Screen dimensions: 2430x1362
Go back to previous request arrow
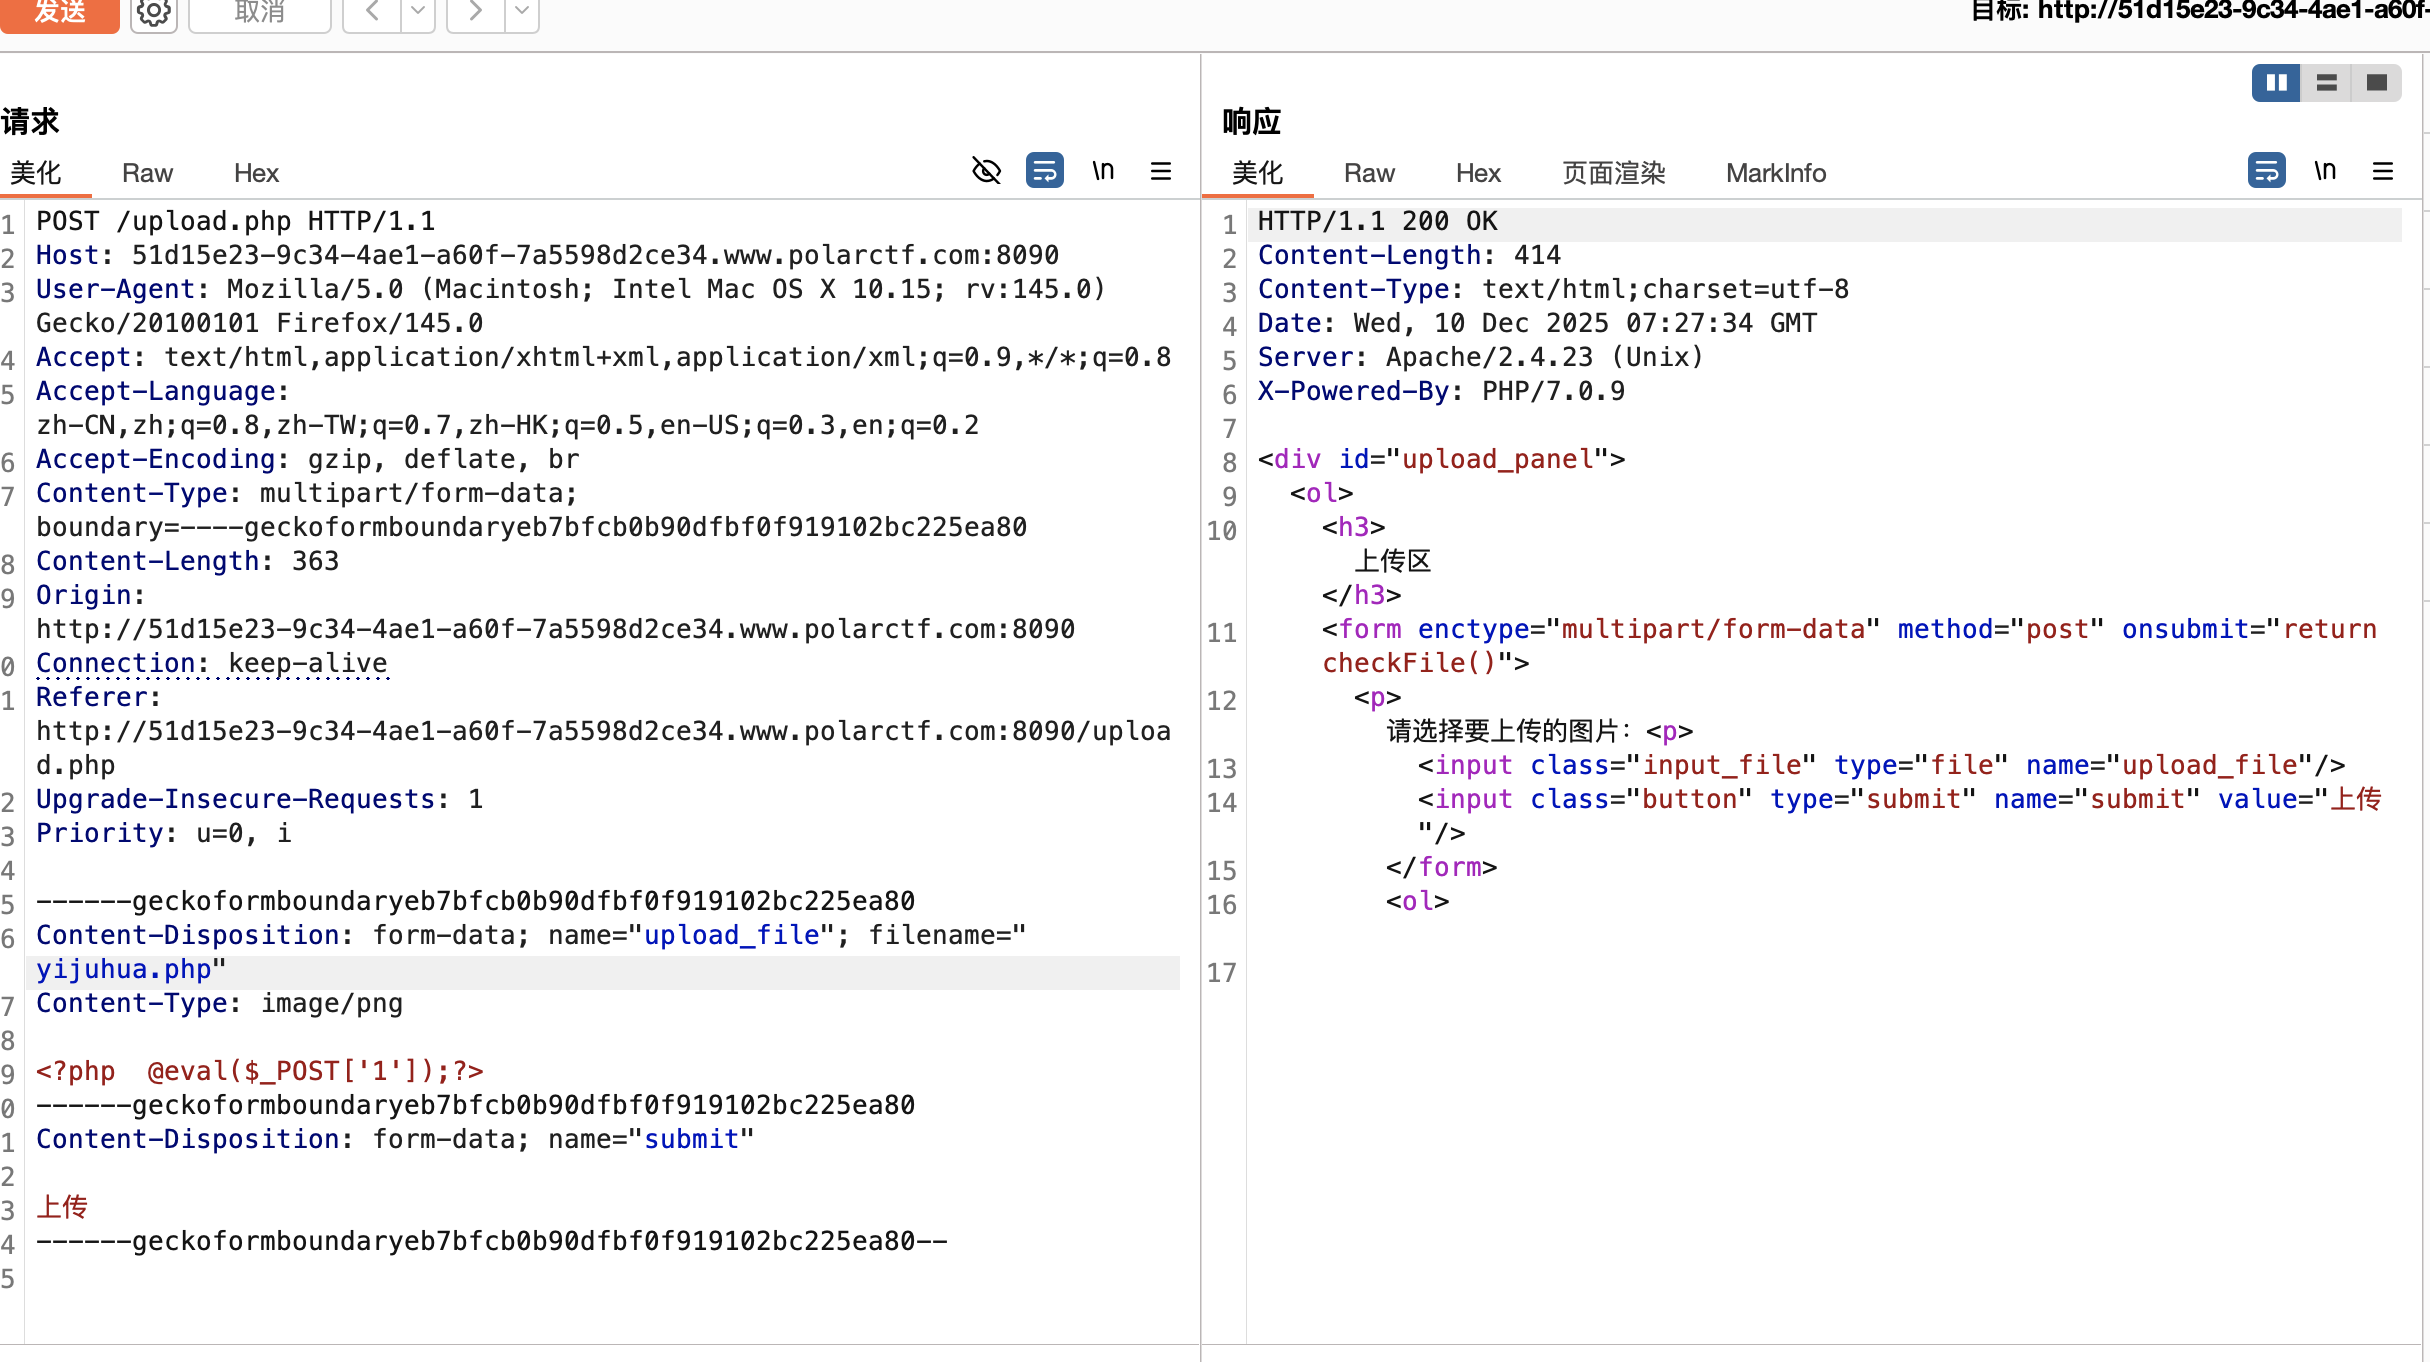(x=372, y=12)
